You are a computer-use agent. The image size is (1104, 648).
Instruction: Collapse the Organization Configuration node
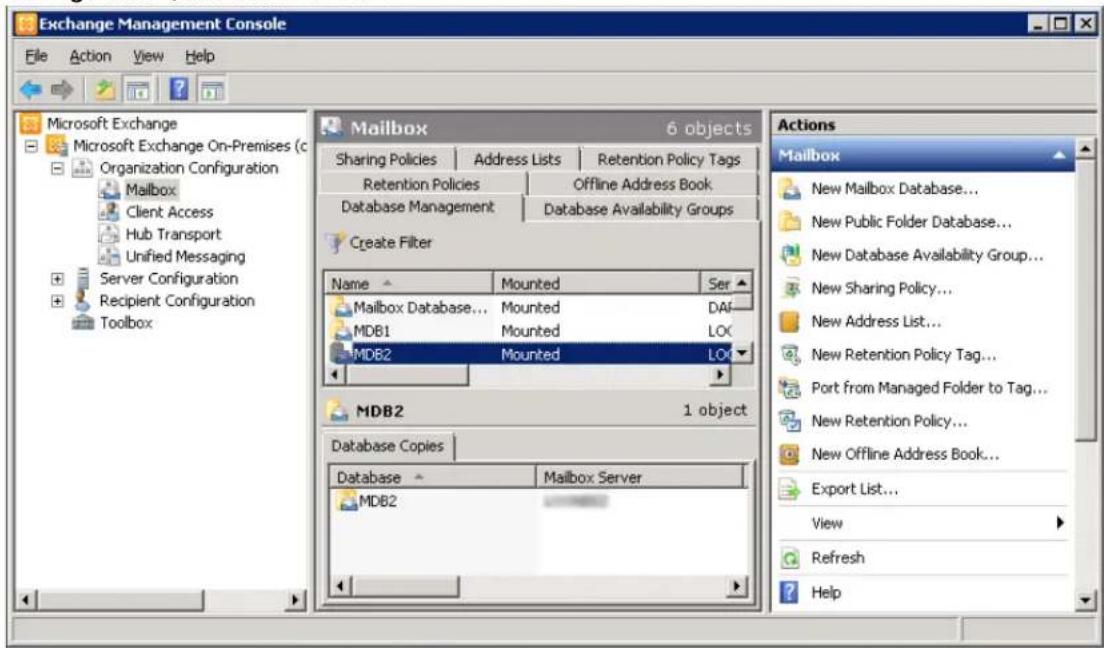57,168
